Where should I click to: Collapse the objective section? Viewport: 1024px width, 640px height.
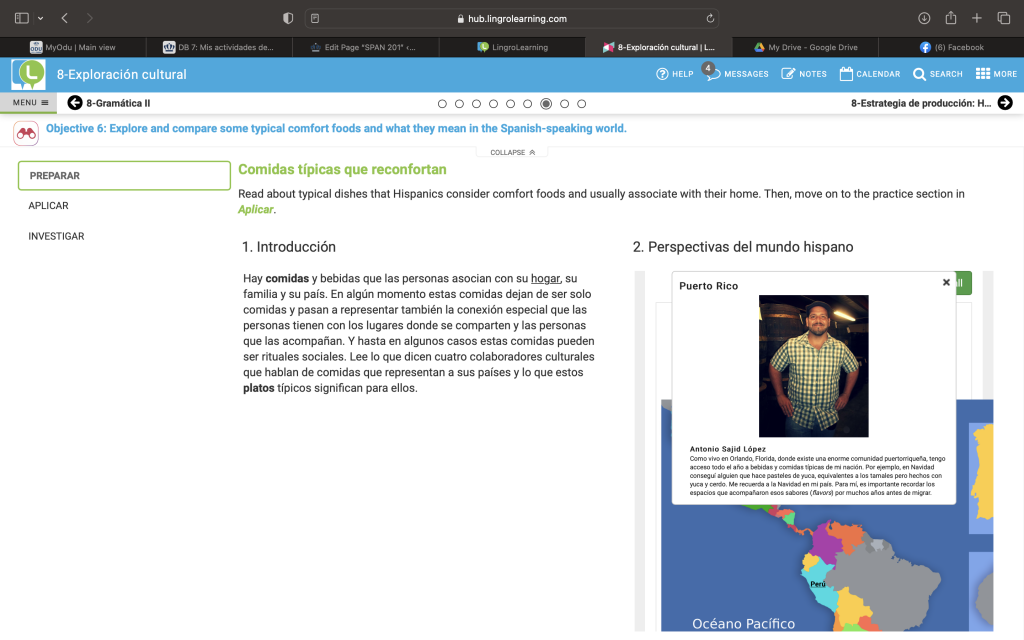[512, 152]
